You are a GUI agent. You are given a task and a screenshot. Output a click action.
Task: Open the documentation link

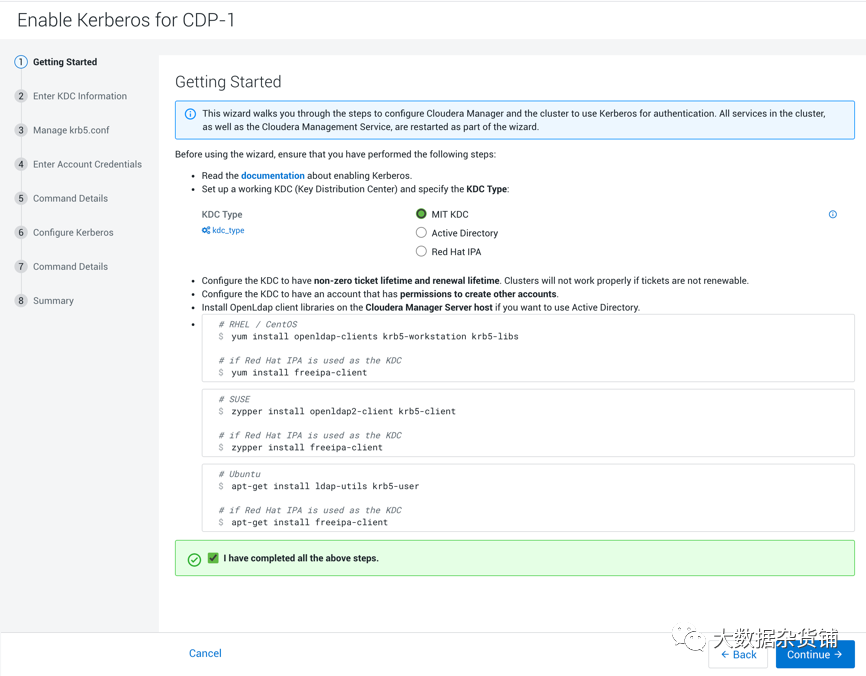pyautogui.click(x=272, y=176)
